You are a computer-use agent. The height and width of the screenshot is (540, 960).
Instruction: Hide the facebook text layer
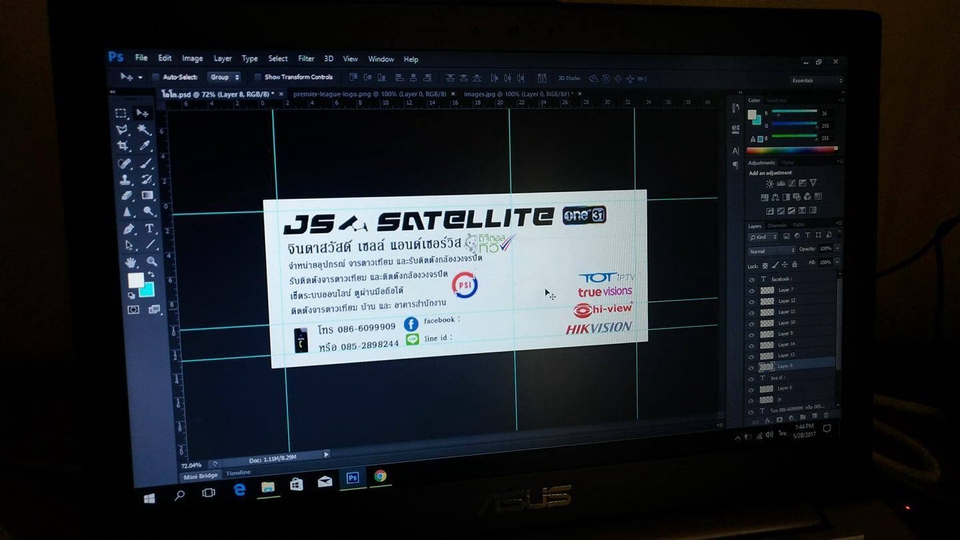752,279
